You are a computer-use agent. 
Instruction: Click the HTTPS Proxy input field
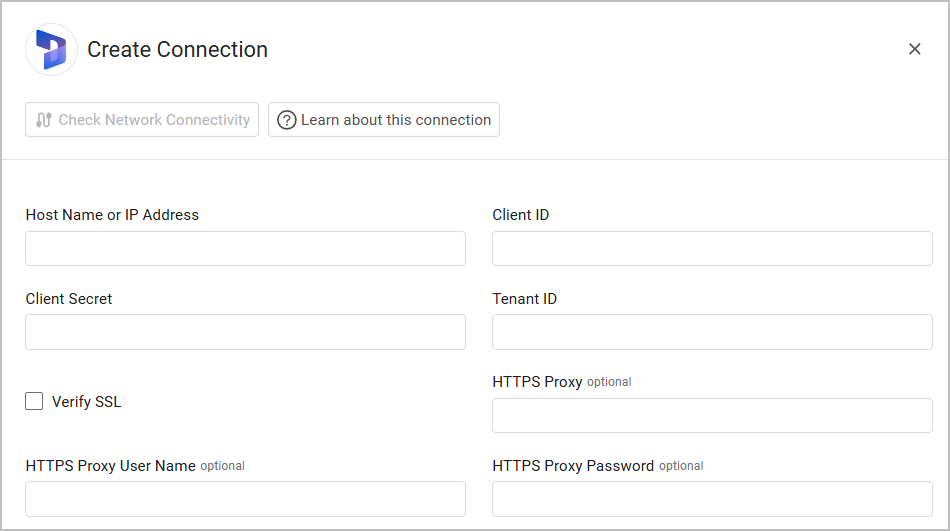coord(712,416)
